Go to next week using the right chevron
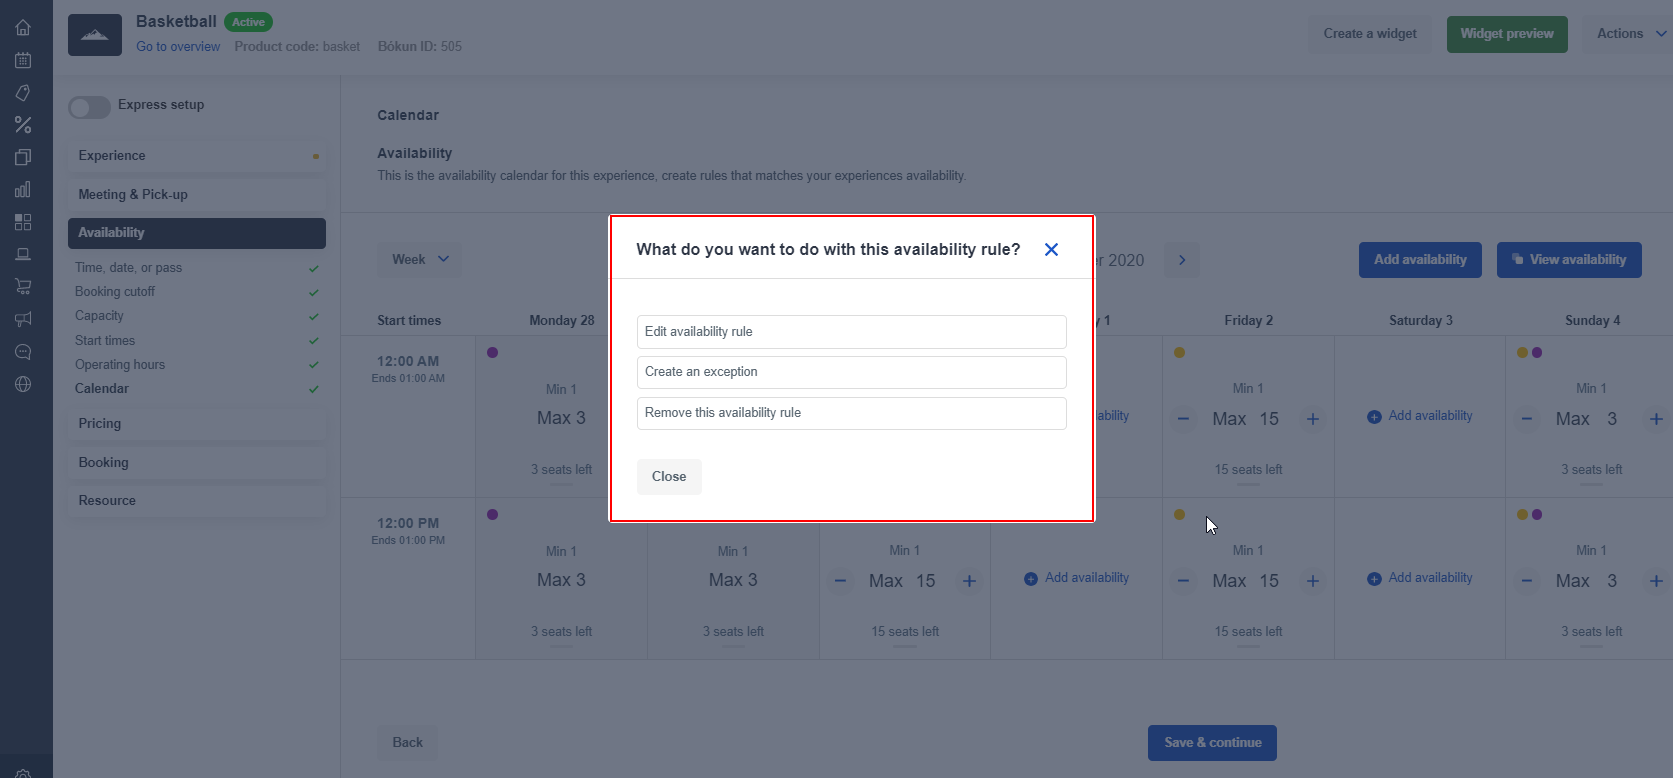The height and width of the screenshot is (778, 1673). 1182,260
